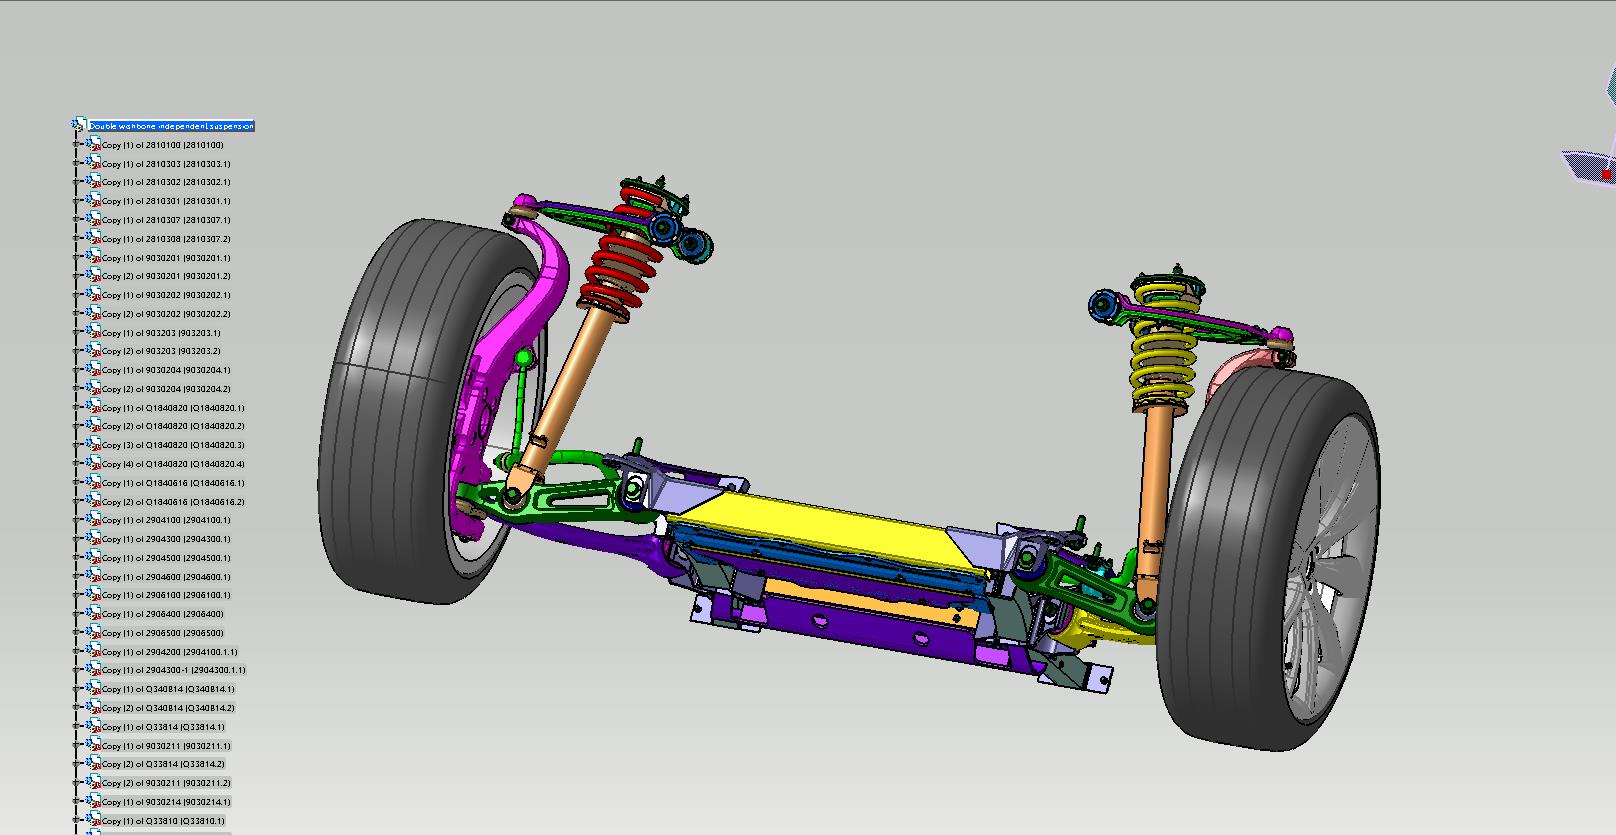Click the component icon for Q1840820.4
The image size is (1616, 835).
[x=94, y=464]
